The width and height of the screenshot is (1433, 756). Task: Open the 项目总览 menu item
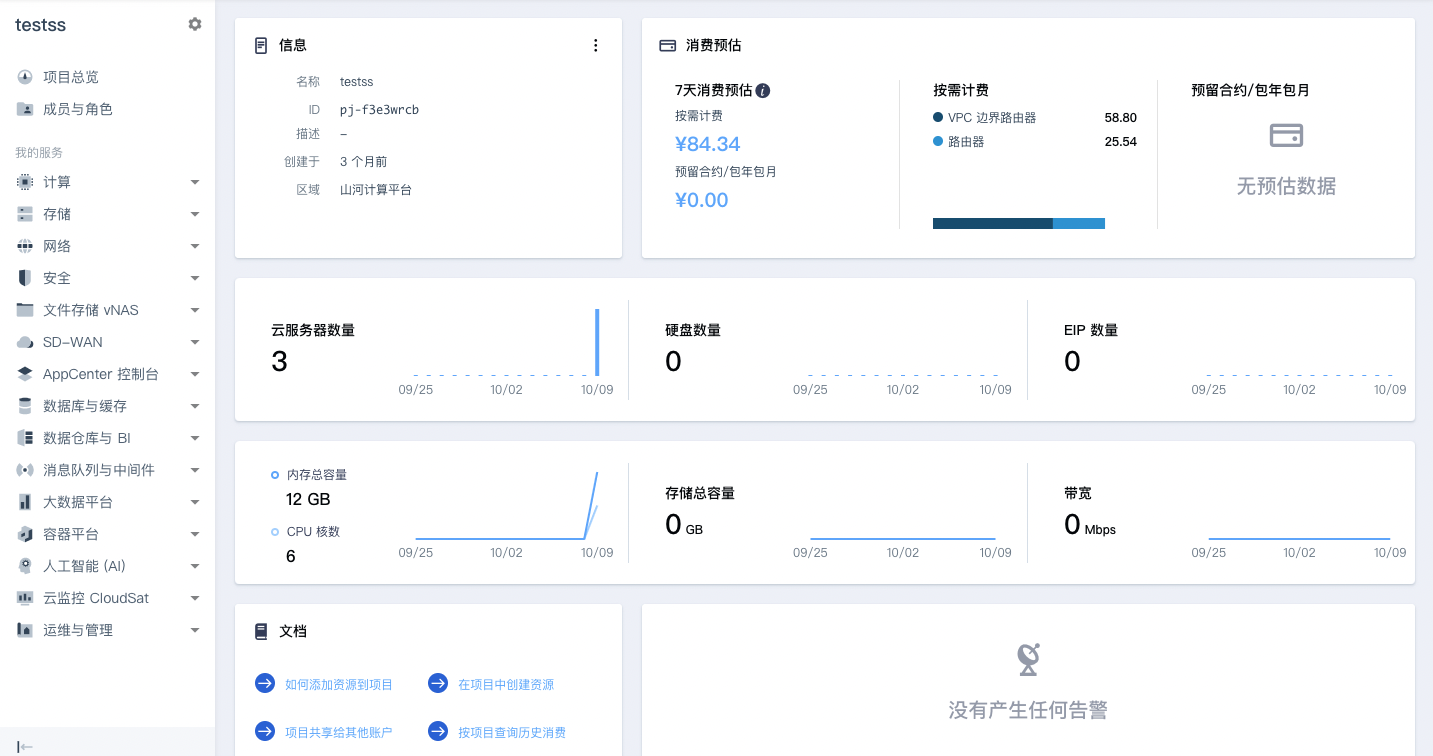[x=107, y=77]
